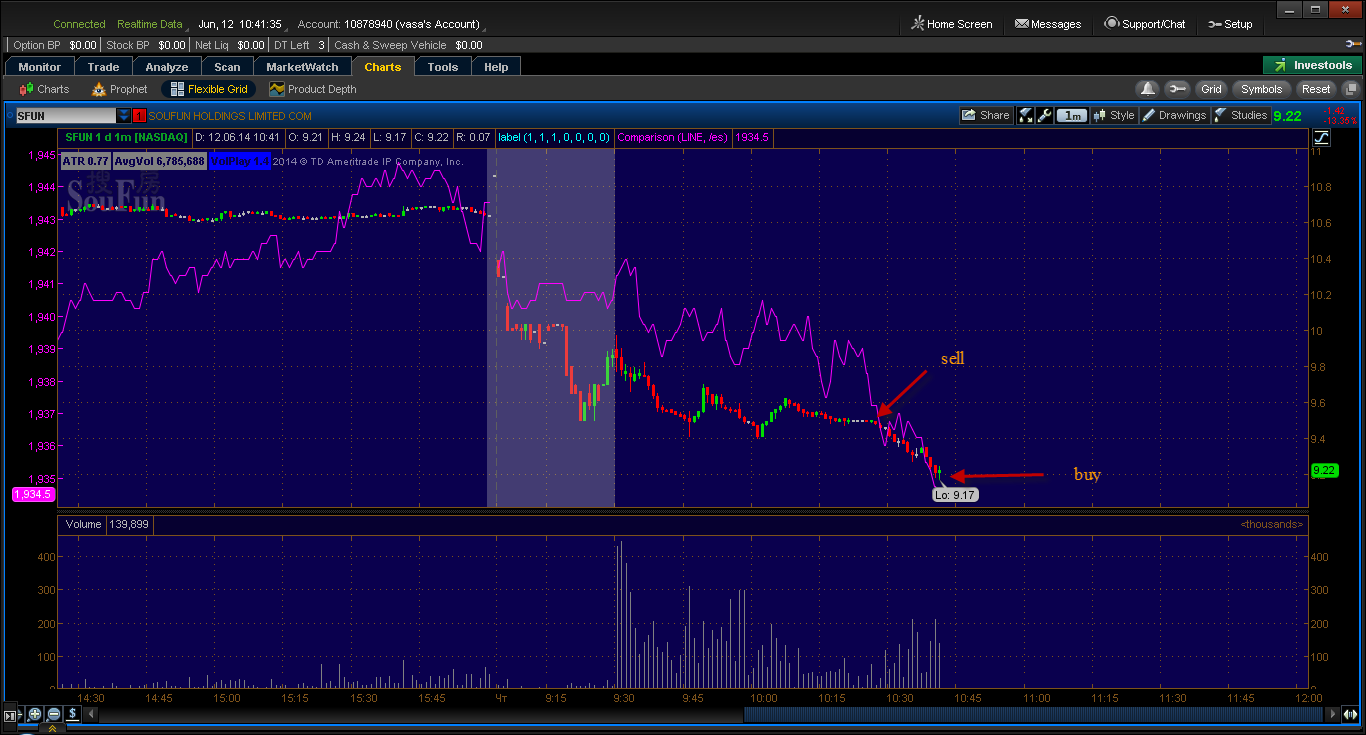Open the 1m timeframe selector
Screen dimensions: 1366x735
(x=1073, y=115)
